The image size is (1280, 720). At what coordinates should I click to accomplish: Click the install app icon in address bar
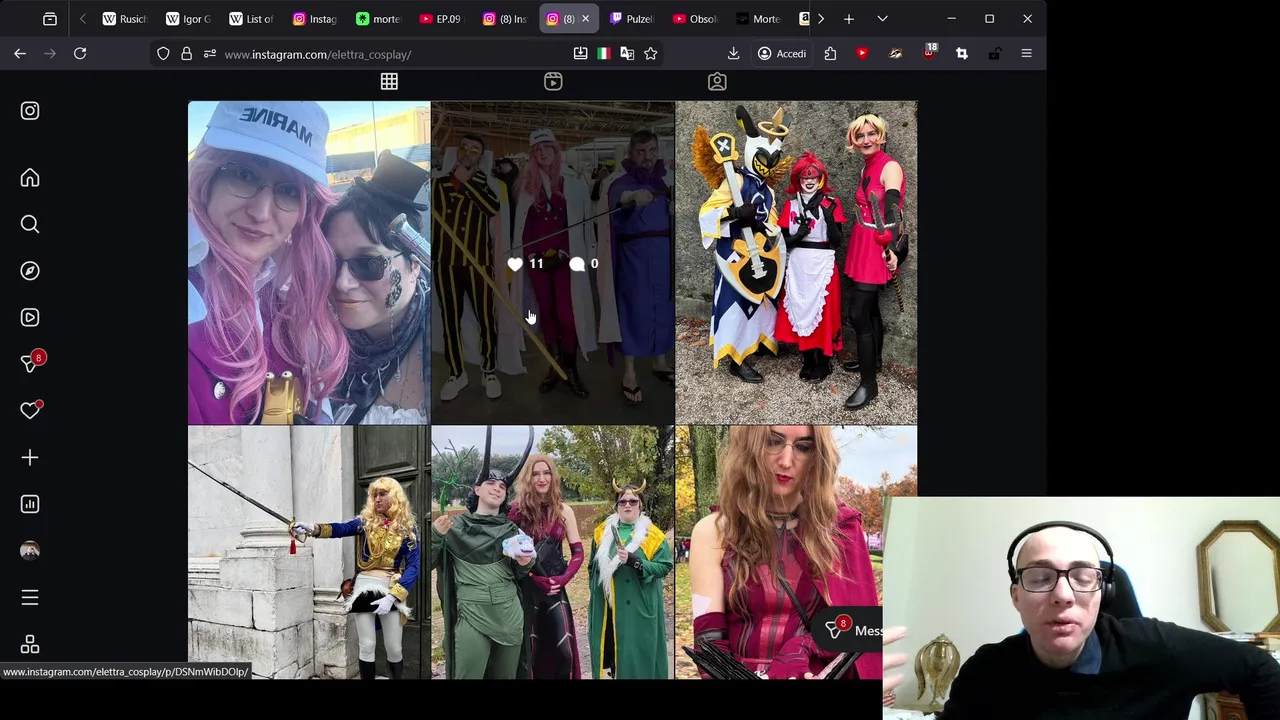pyautogui.click(x=580, y=54)
